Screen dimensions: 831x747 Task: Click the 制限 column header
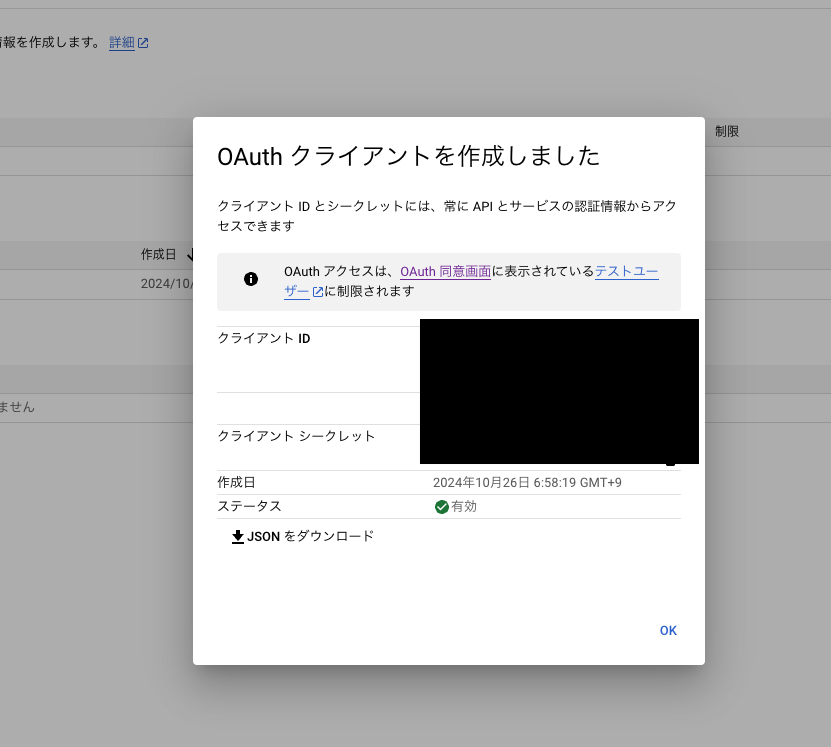click(x=725, y=130)
